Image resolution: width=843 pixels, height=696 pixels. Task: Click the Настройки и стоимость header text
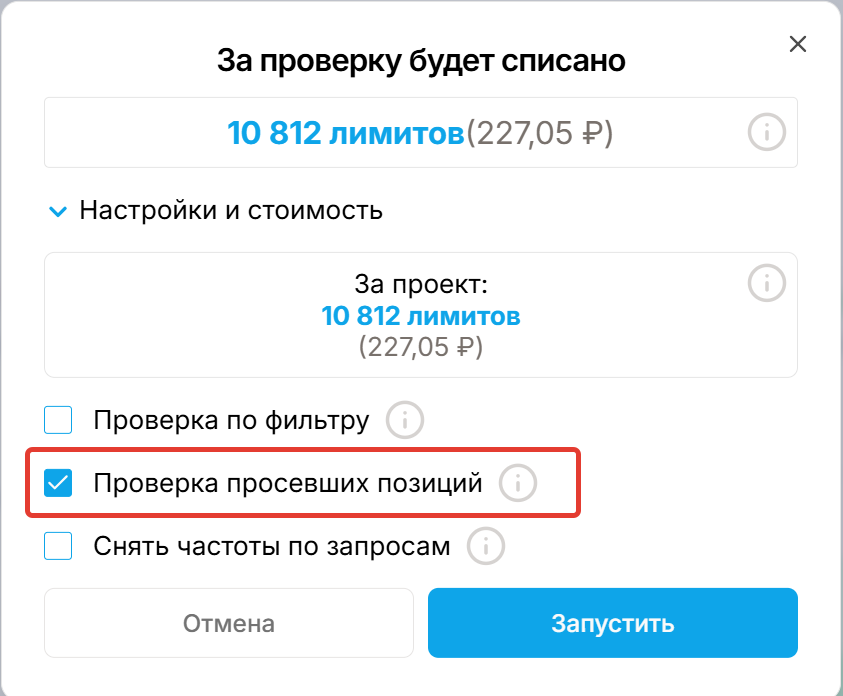click(x=231, y=211)
